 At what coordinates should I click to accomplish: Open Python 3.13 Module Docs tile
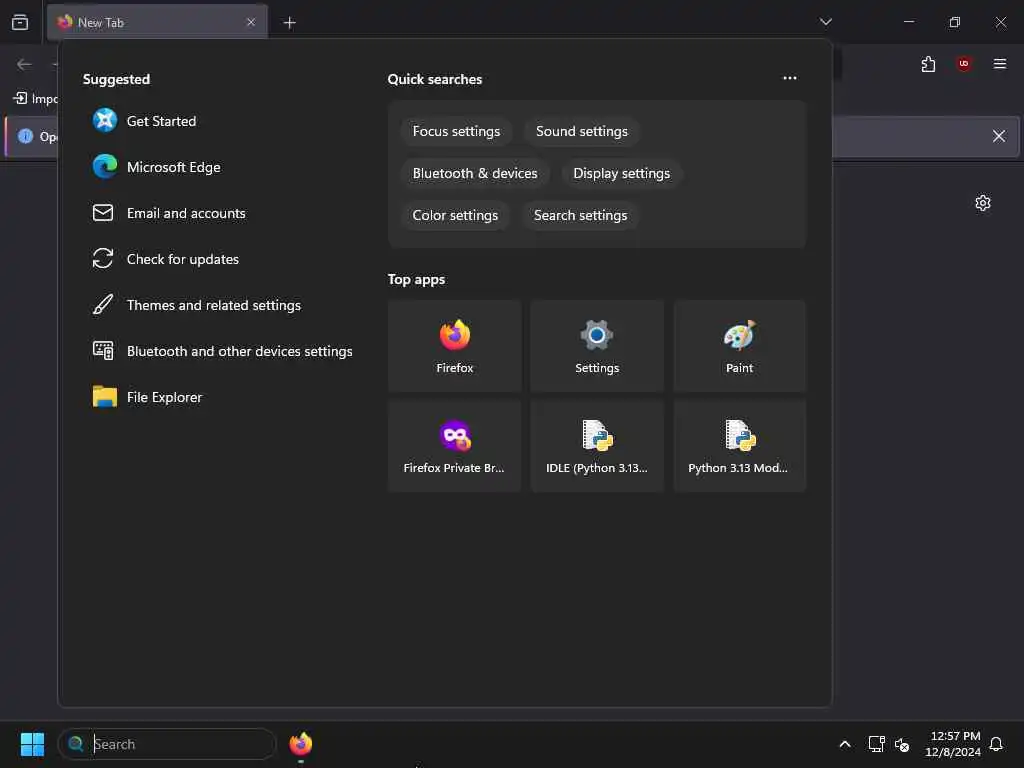click(739, 446)
